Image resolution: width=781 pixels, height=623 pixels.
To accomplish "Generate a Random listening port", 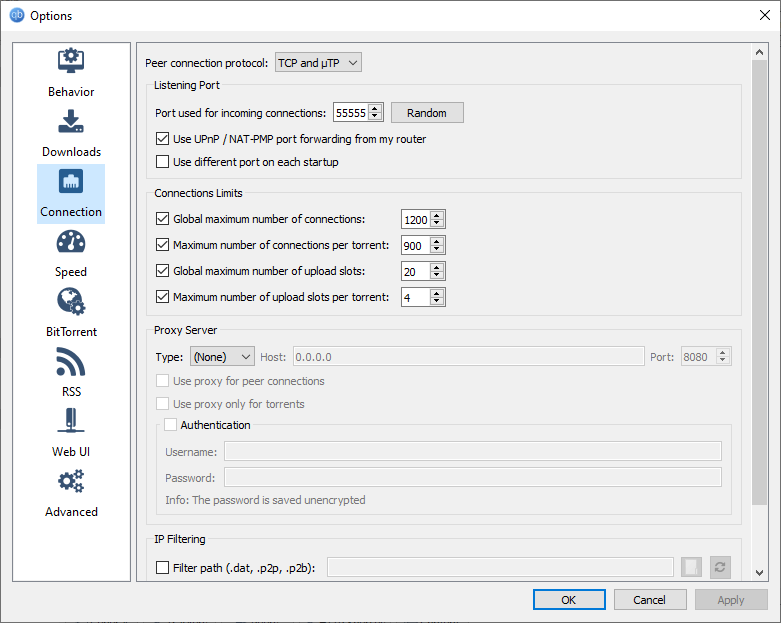I will tap(427, 113).
